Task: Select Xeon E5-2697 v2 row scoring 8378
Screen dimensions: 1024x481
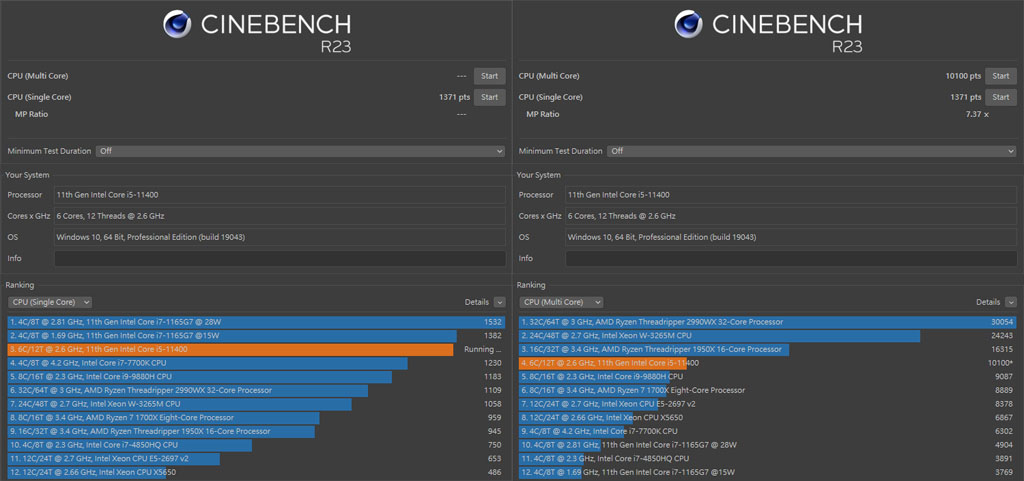Action: coord(767,404)
